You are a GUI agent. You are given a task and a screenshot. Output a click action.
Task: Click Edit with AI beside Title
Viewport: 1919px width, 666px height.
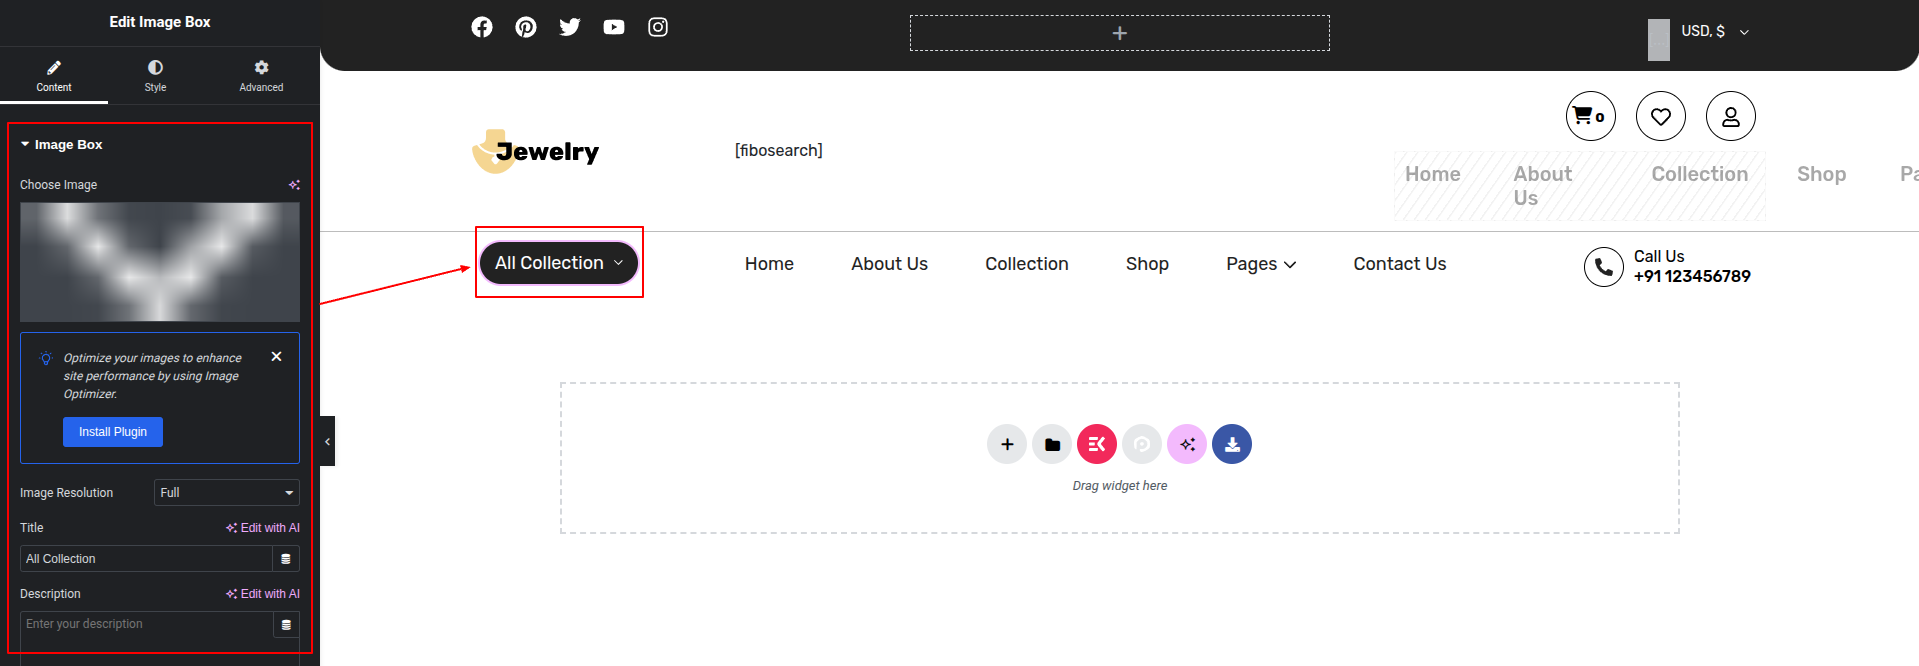tap(263, 528)
